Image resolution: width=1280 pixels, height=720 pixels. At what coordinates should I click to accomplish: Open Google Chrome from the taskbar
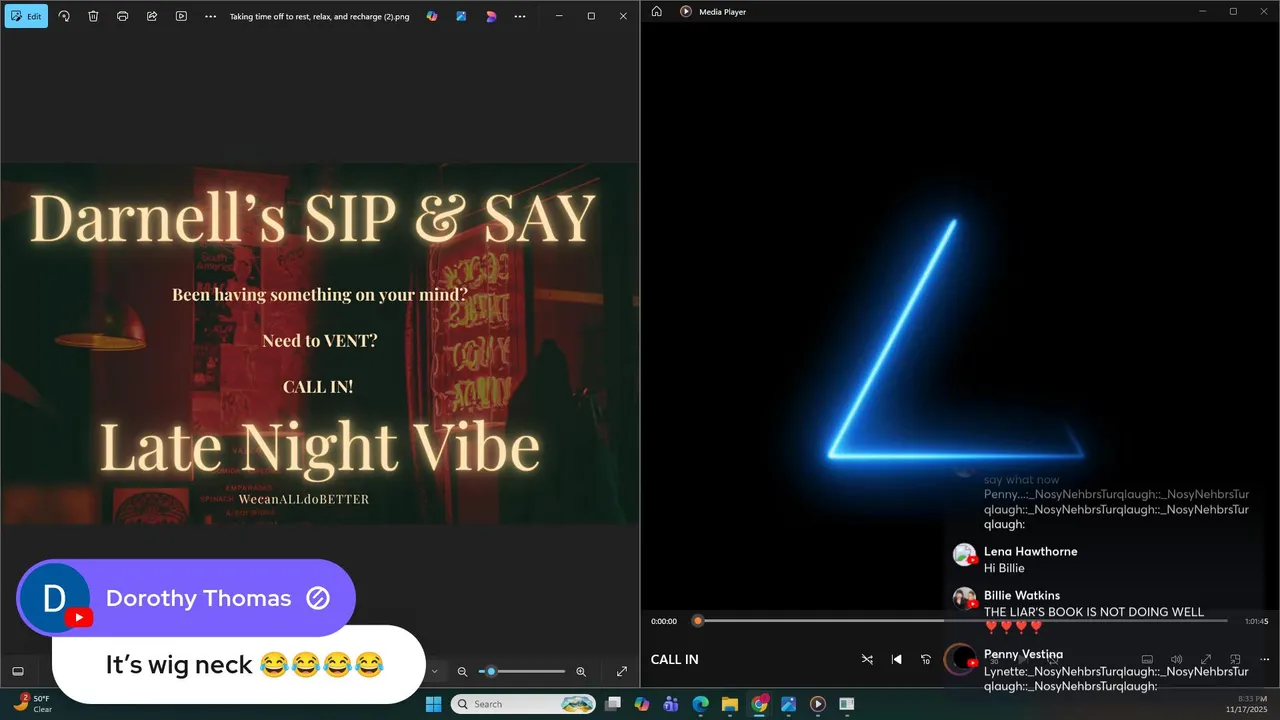pos(759,704)
